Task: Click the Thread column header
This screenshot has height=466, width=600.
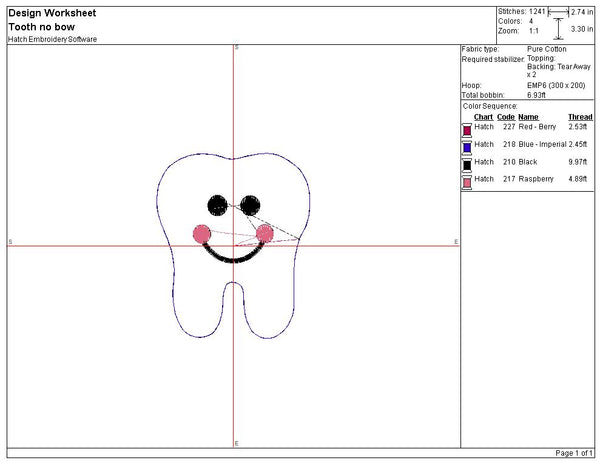Action: [x=580, y=117]
